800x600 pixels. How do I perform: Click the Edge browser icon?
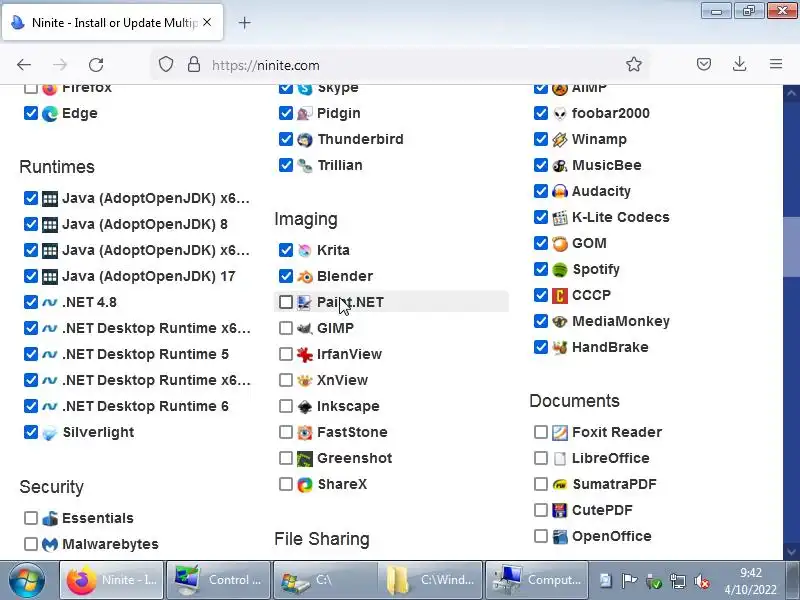click(x=49, y=113)
